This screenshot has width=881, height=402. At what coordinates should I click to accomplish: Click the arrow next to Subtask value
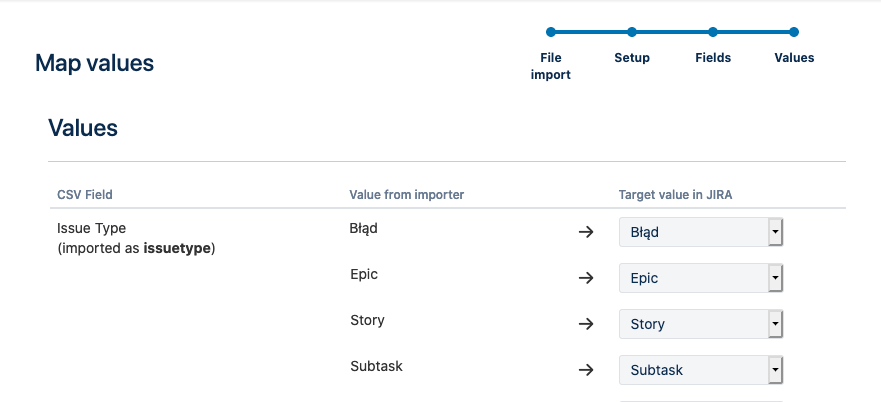(586, 370)
